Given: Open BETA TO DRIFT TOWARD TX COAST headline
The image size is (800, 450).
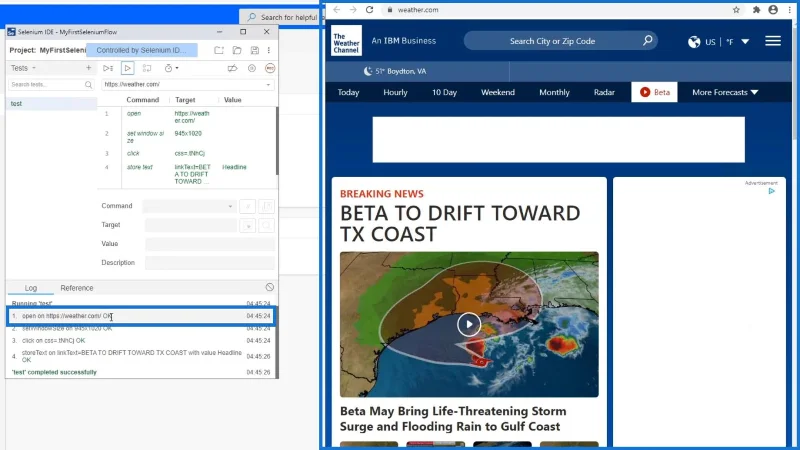Looking at the screenshot, I should (460, 223).
